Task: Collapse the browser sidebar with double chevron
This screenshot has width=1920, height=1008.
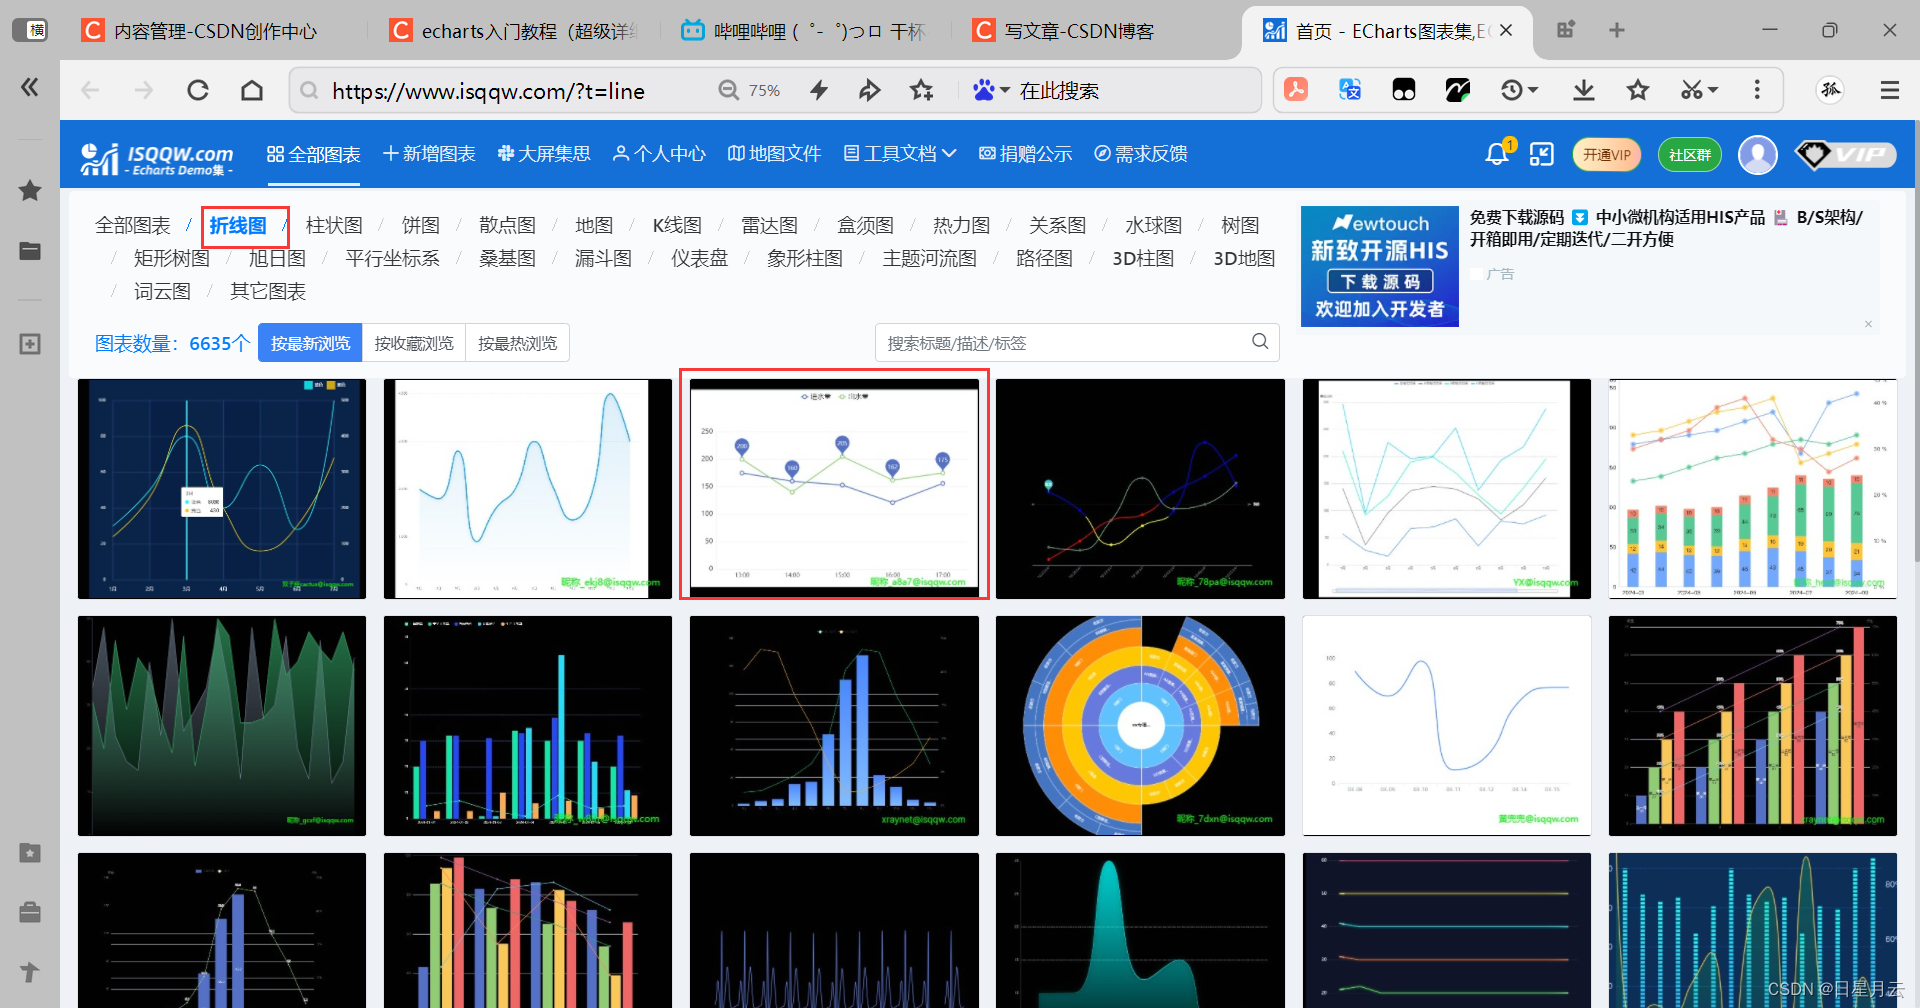Action: (30, 88)
